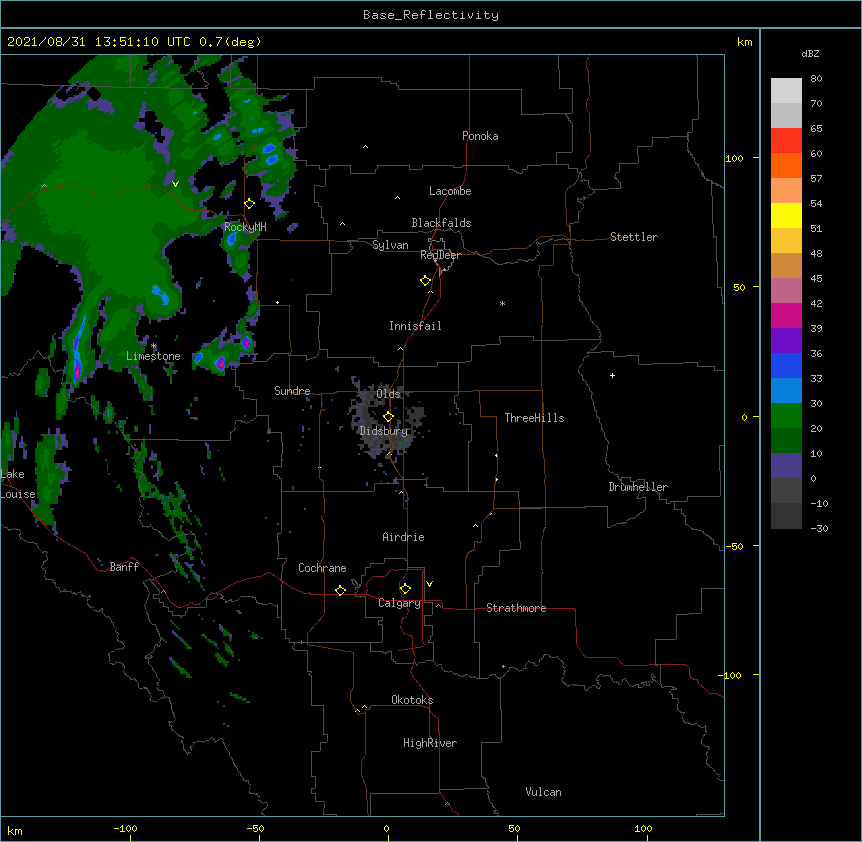Click the Airdrie city label
The width and height of the screenshot is (862, 842).
[x=404, y=537]
